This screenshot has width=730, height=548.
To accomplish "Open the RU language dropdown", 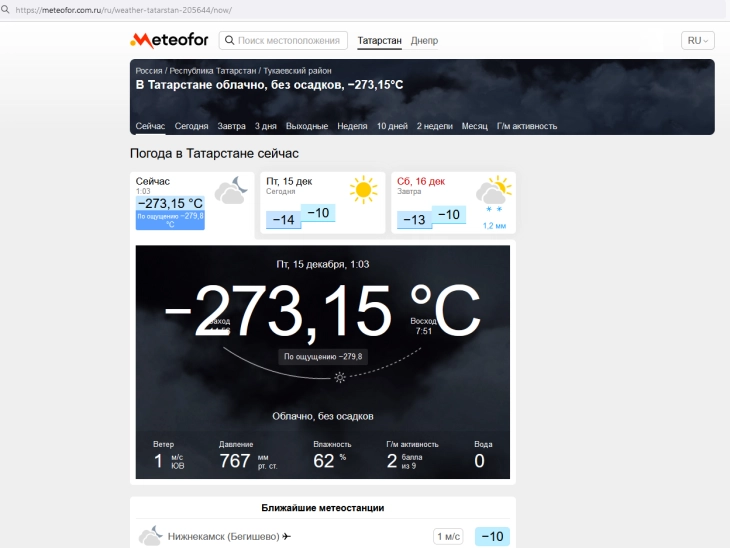I will pos(697,41).
